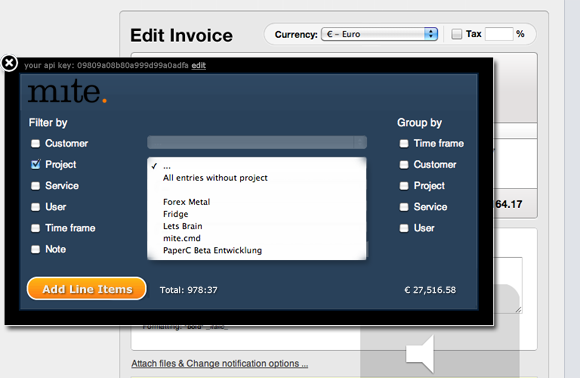Select PaperC Beta Entwicklung project
This screenshot has height=378, width=580.
[257, 250]
